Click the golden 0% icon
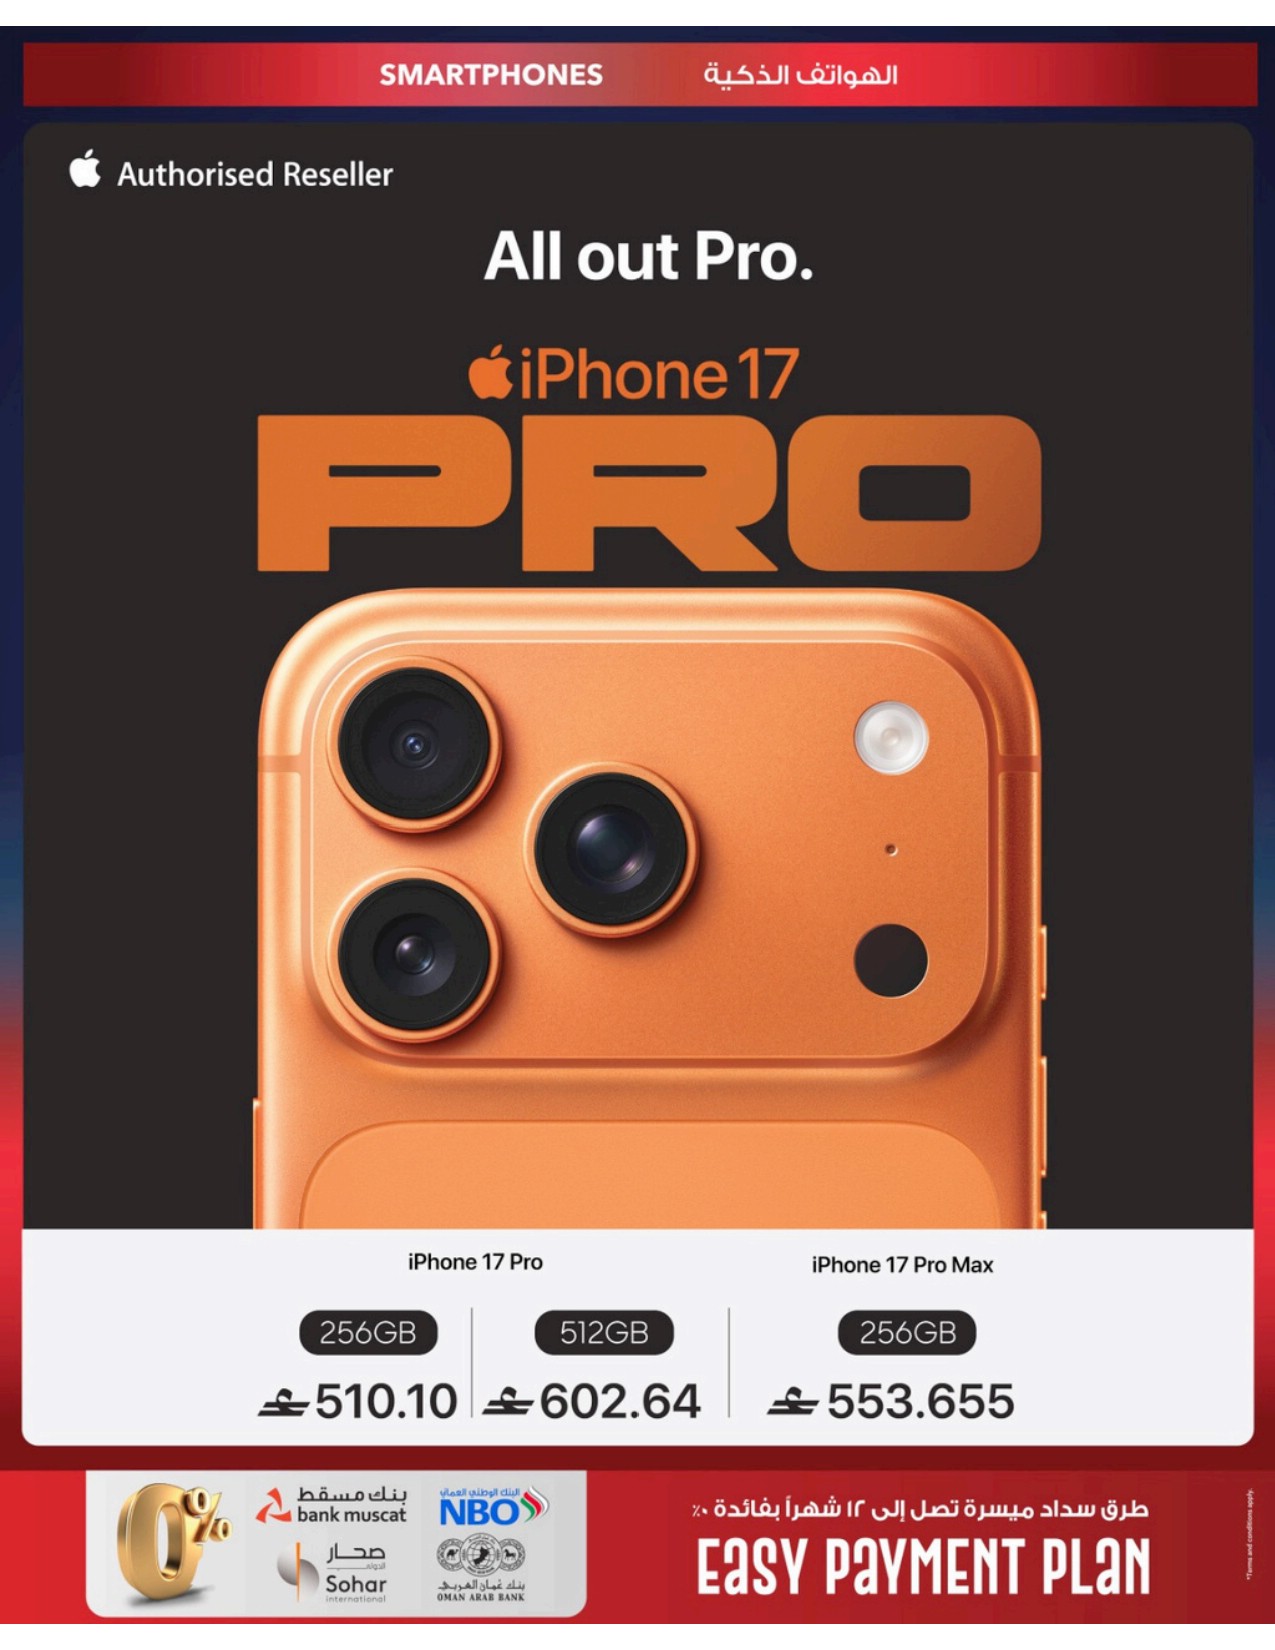1275x1650 pixels. tap(171, 1541)
